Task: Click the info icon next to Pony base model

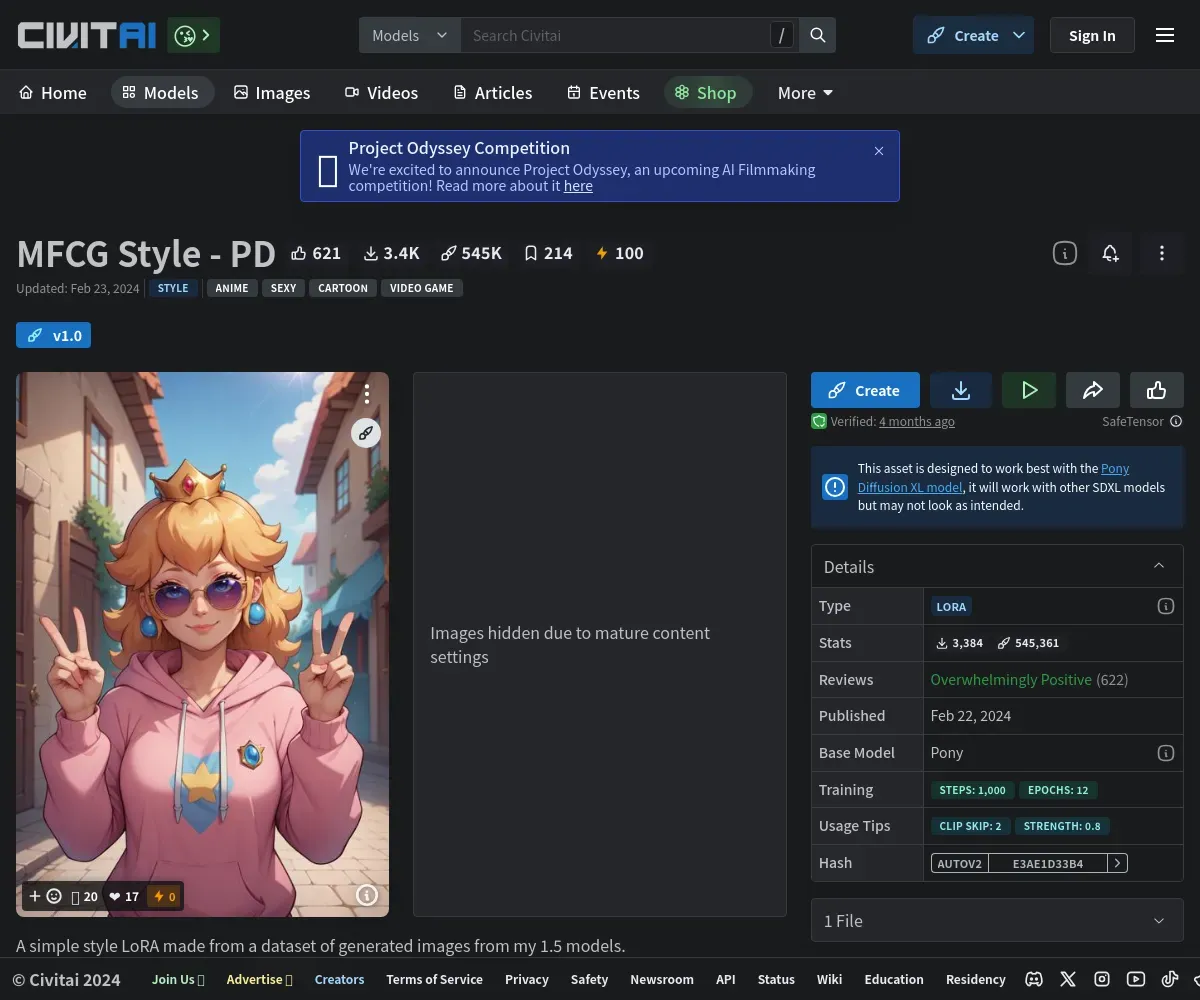Action: 1165,753
